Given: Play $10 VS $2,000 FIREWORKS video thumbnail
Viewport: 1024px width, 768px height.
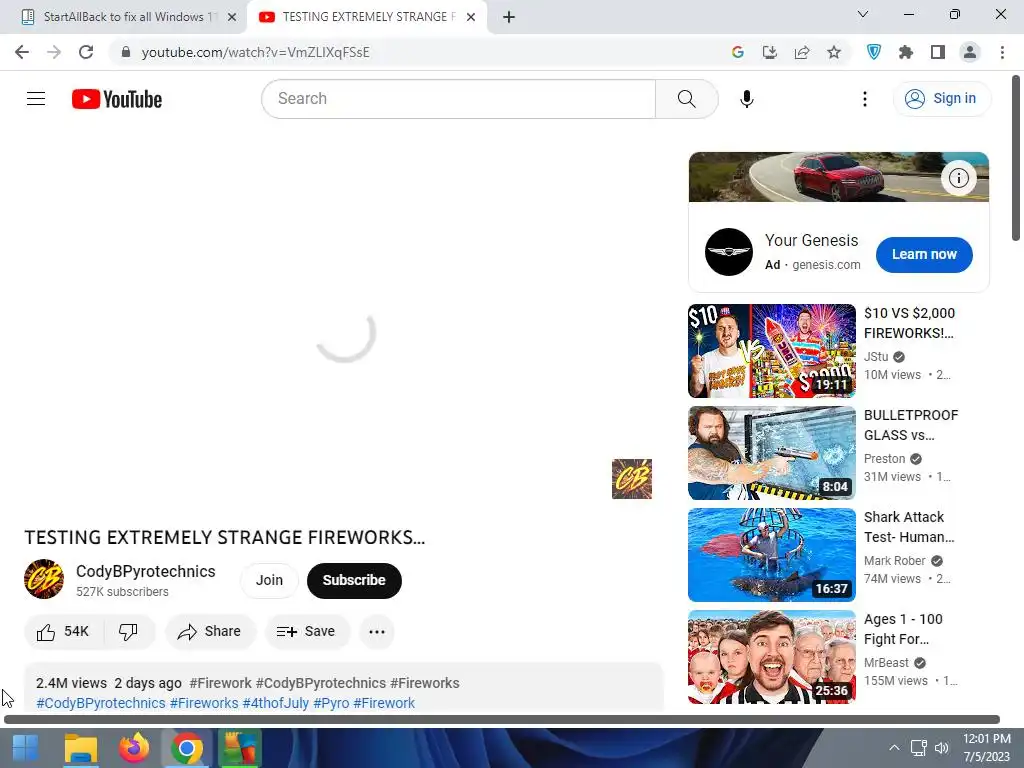Looking at the screenshot, I should click(x=771, y=351).
